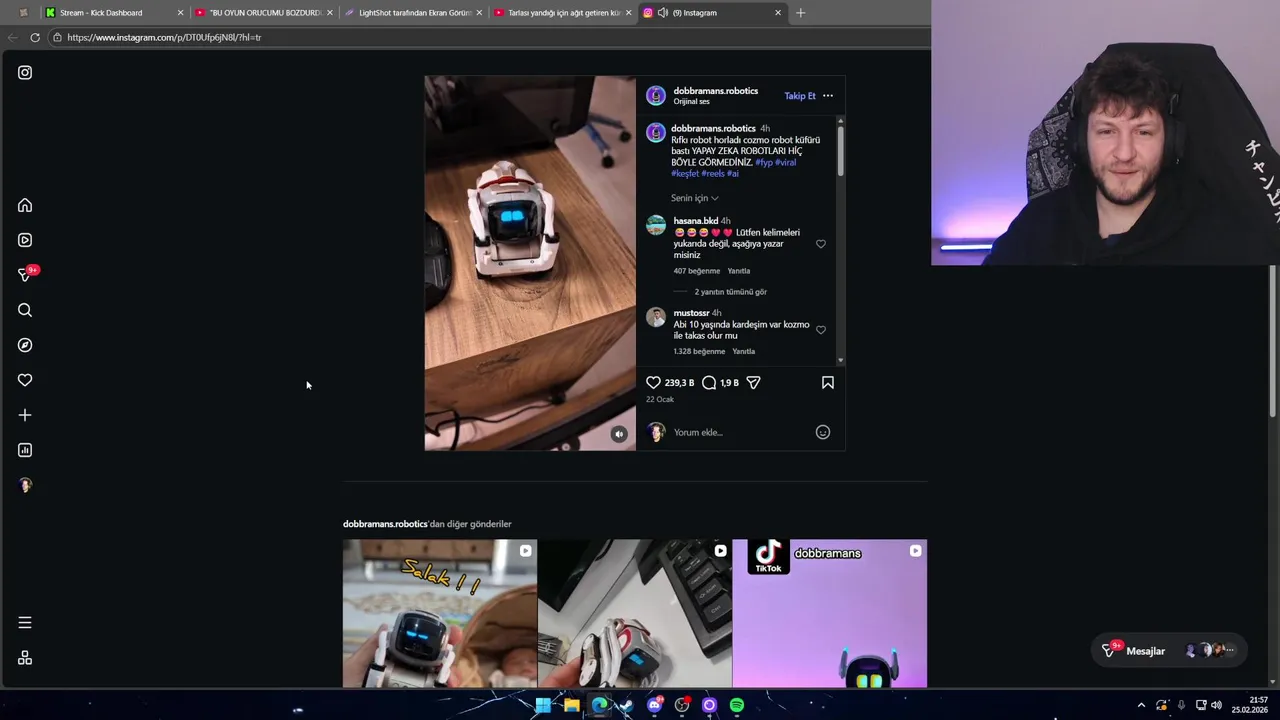
Task: Switch to 'Stream - Kick Dashboard' tab
Action: pos(113,13)
